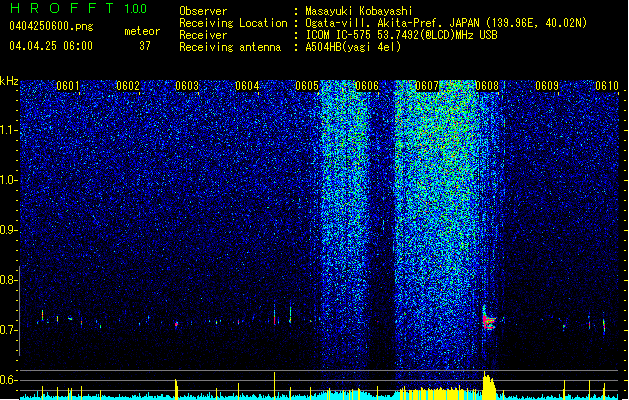Click the 0.6 kHz axis tick label

(8, 380)
